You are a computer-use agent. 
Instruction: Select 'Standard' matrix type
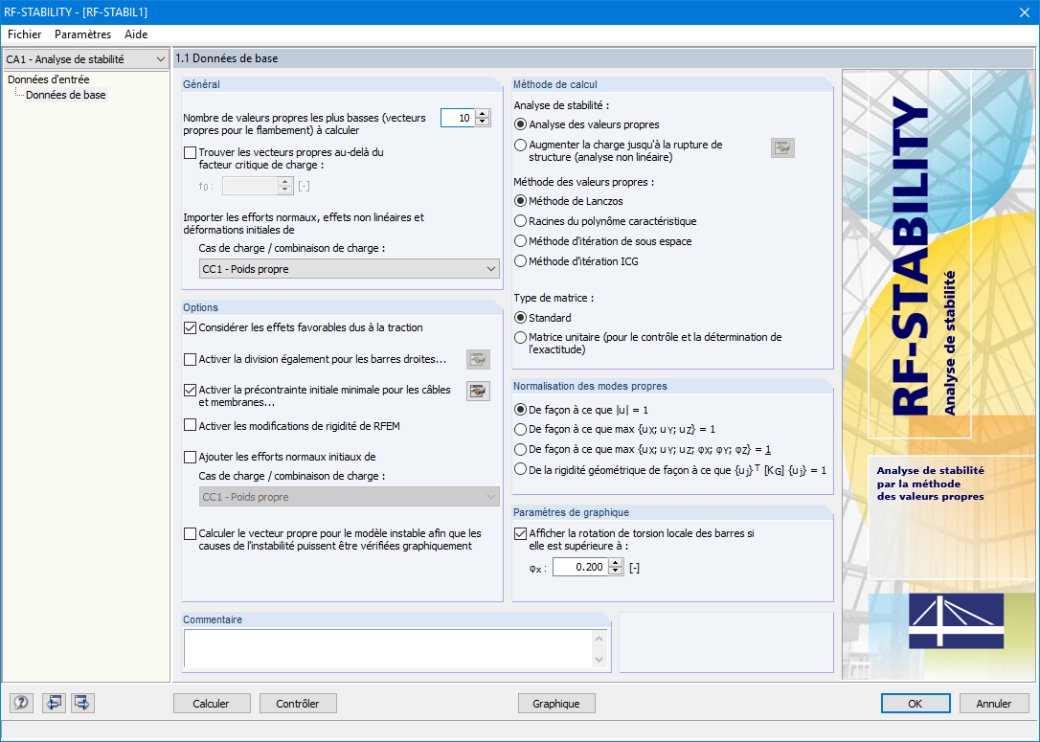click(521, 318)
